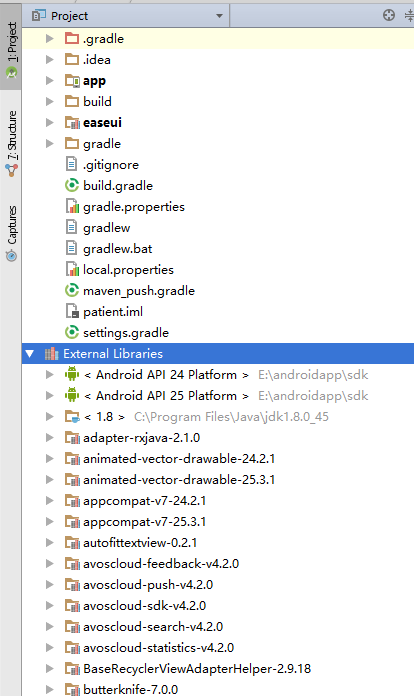This screenshot has height=696, width=414.
Task: Click the gradle.properties file icon
Action: click(72, 206)
